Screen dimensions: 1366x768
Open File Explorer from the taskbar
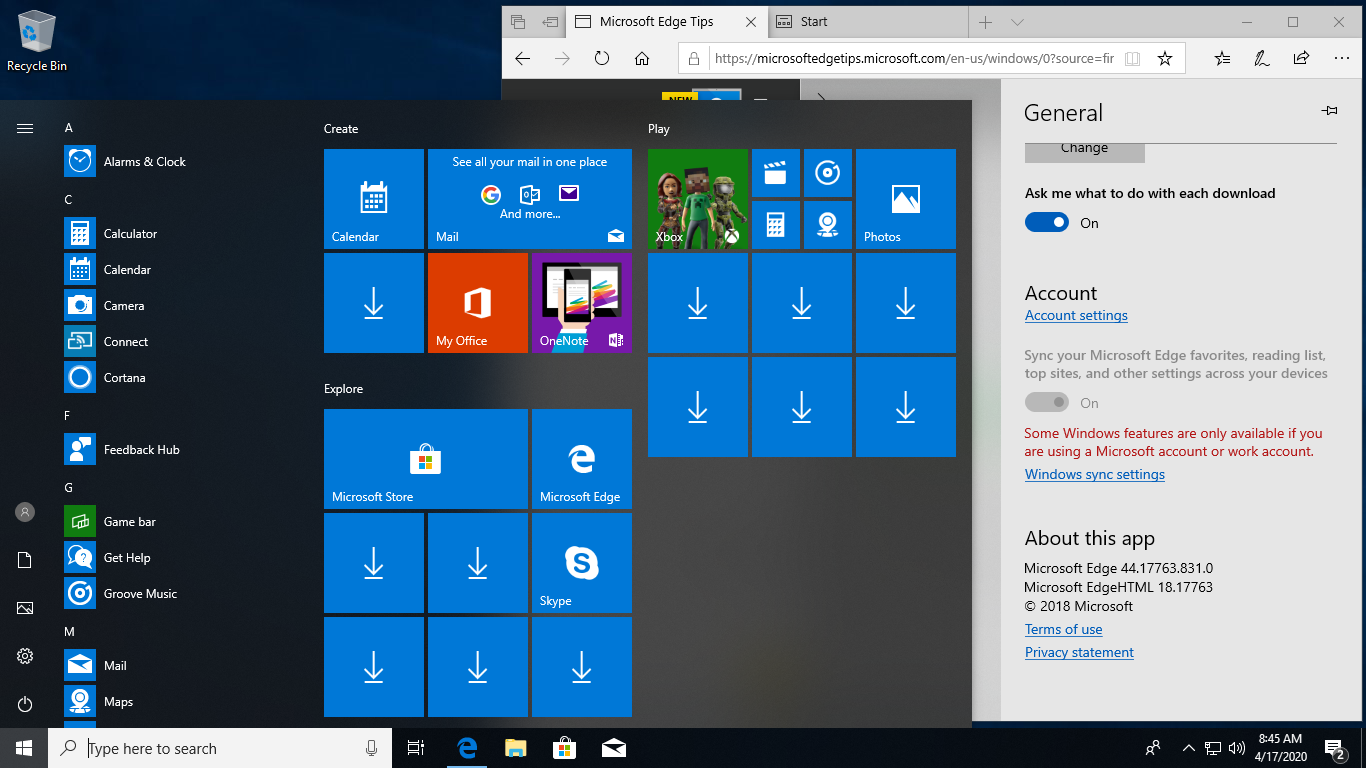pyautogui.click(x=516, y=748)
